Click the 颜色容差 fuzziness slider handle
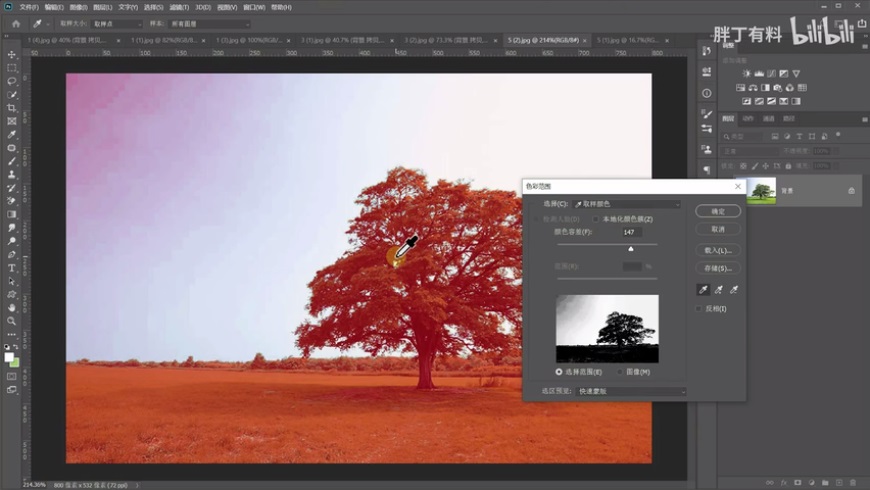 point(630,248)
